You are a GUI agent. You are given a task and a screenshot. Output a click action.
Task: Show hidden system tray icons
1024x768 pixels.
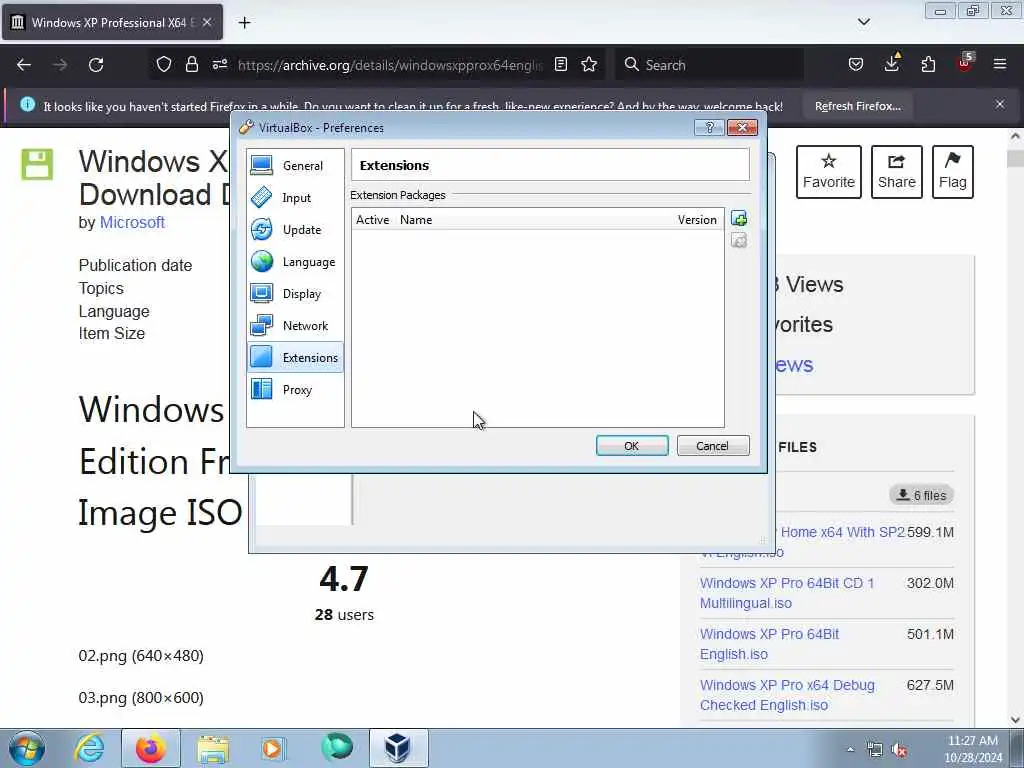tap(850, 750)
